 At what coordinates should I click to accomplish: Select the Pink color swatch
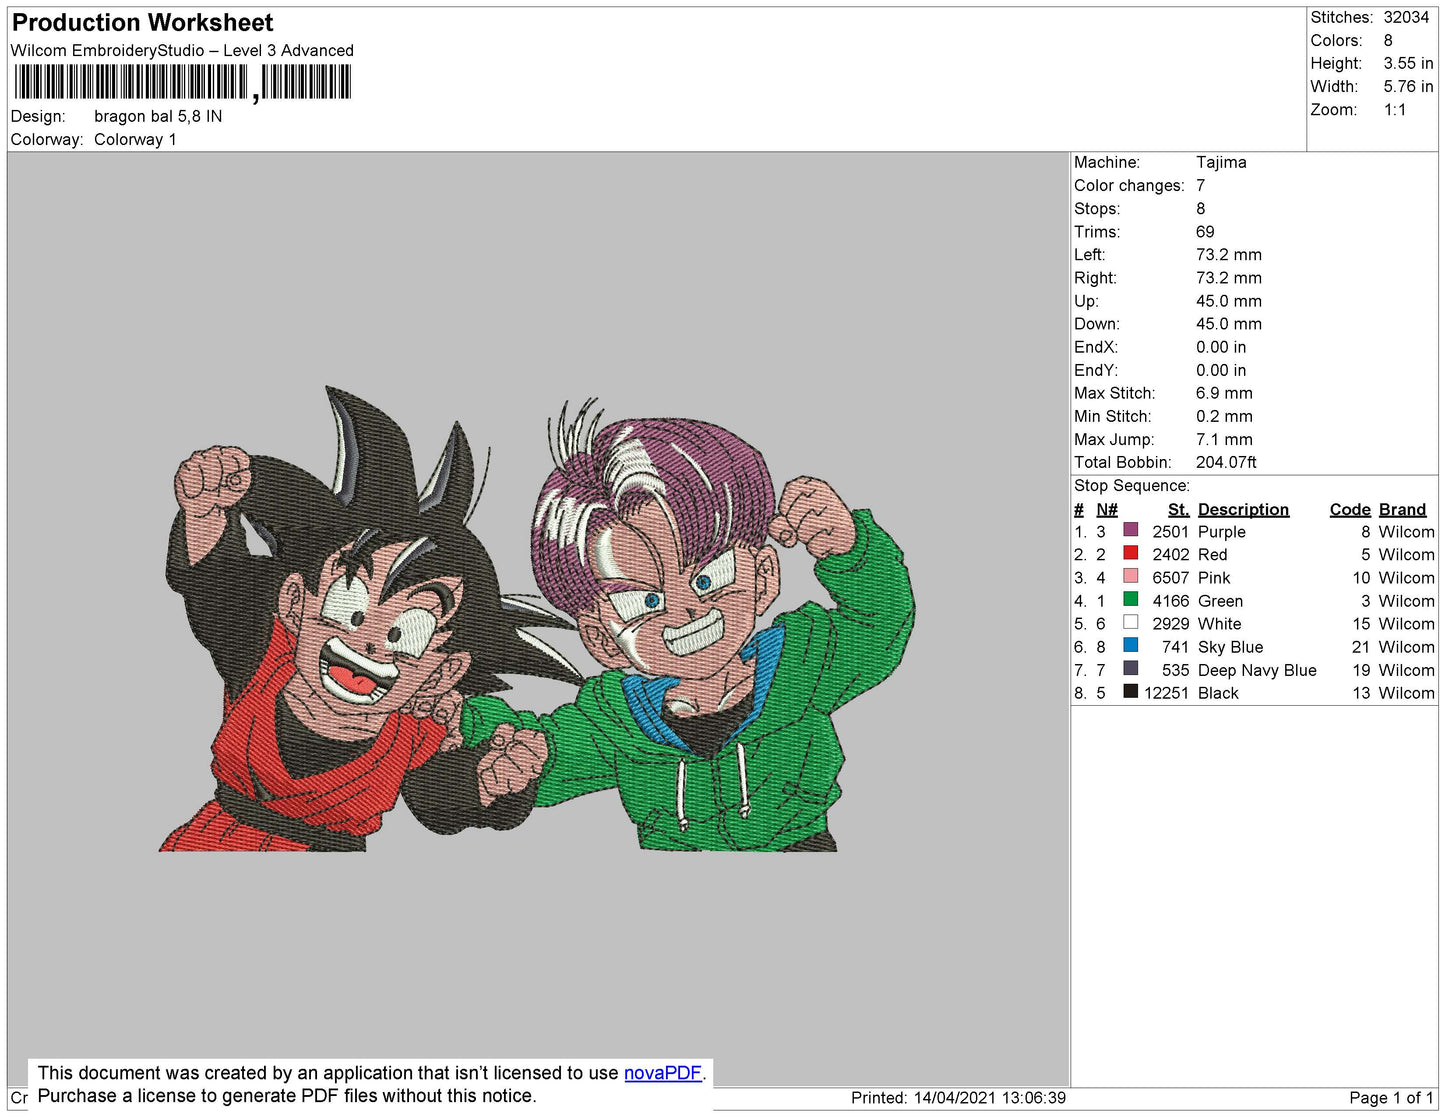[x=1131, y=576]
